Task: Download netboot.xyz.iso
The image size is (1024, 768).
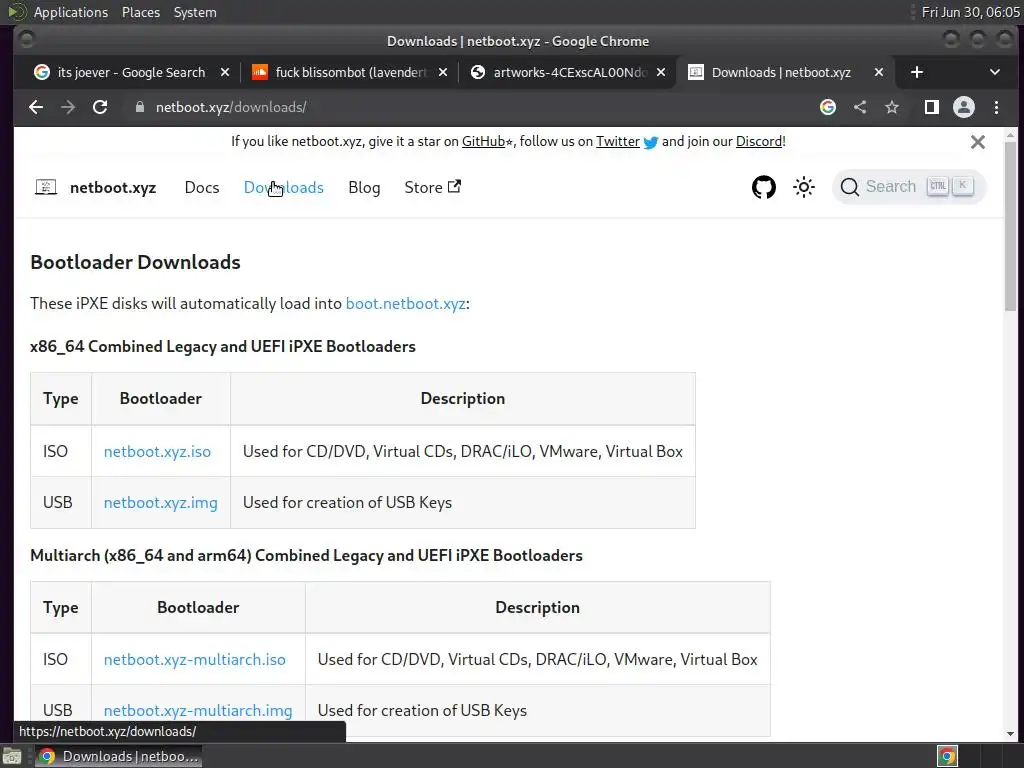Action: click(x=157, y=451)
